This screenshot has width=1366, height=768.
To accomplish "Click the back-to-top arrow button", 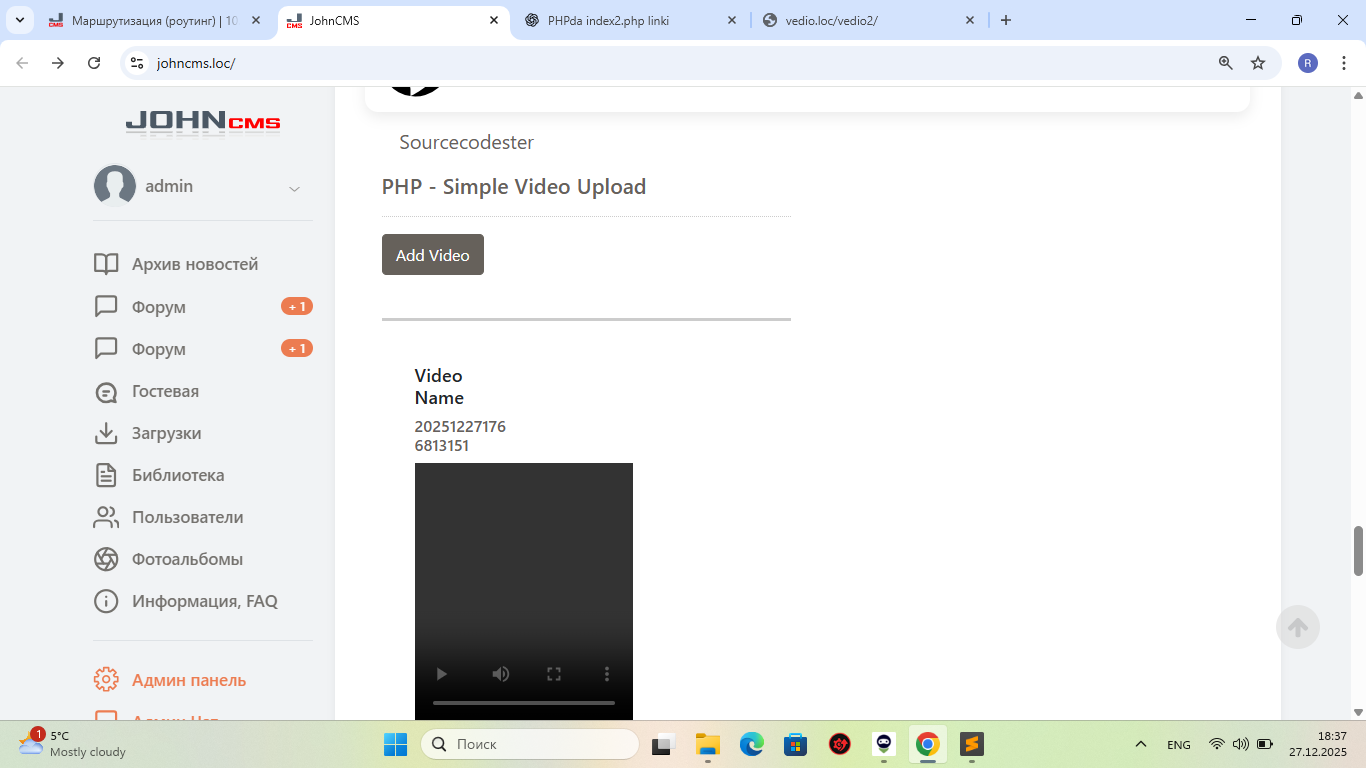I will coord(1298,627).
